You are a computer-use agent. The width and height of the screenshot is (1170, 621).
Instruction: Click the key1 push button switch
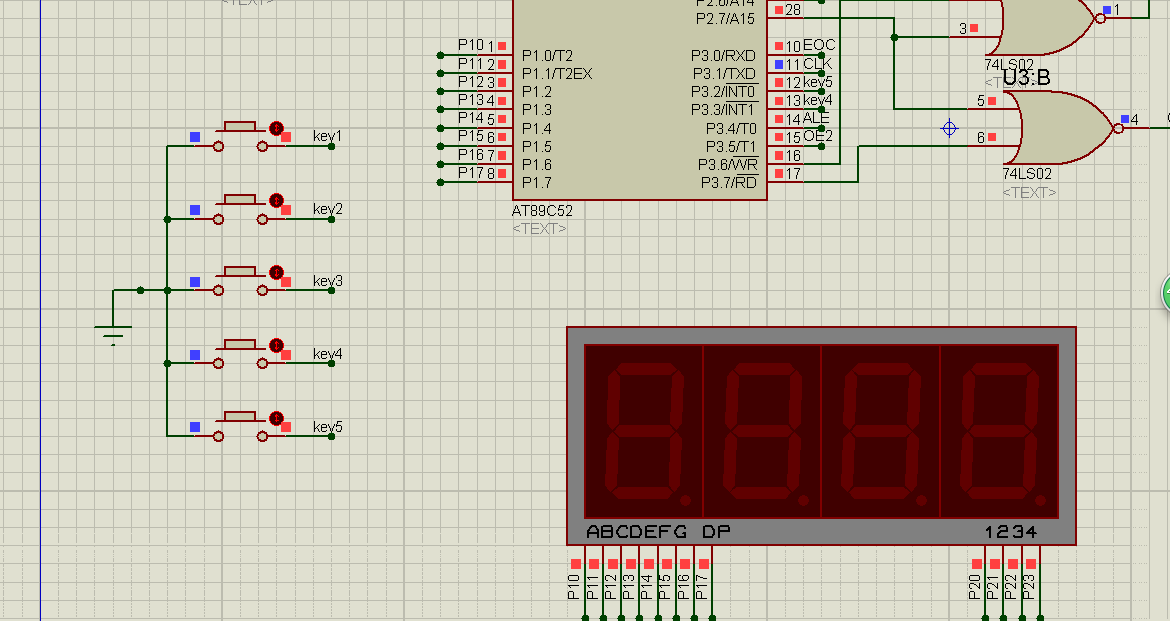[240, 137]
